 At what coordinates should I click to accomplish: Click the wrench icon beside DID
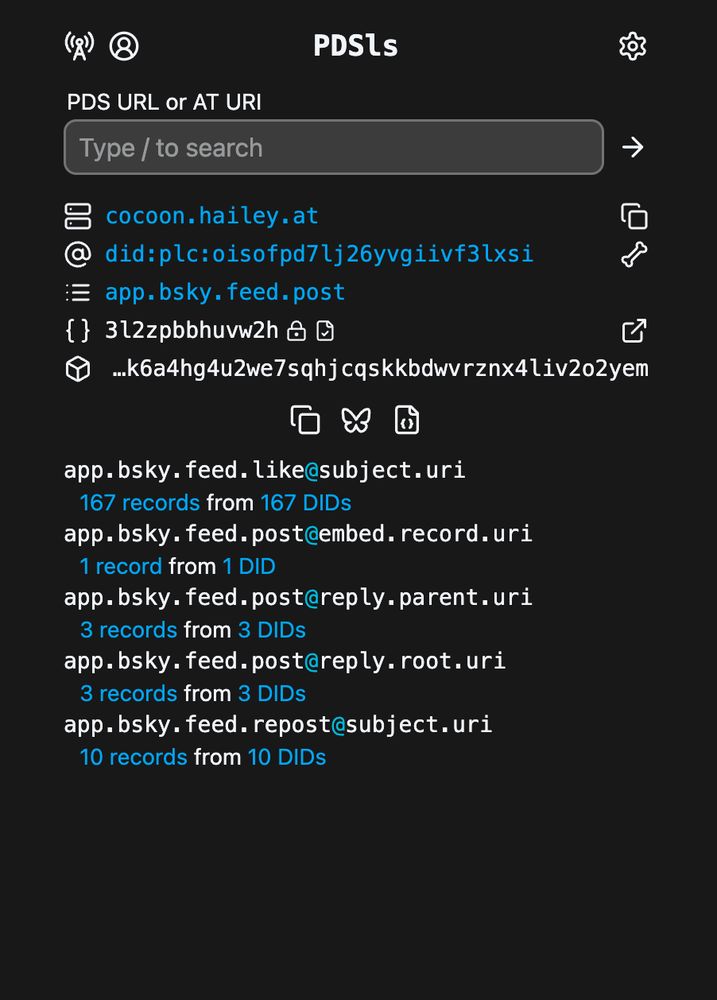click(634, 254)
